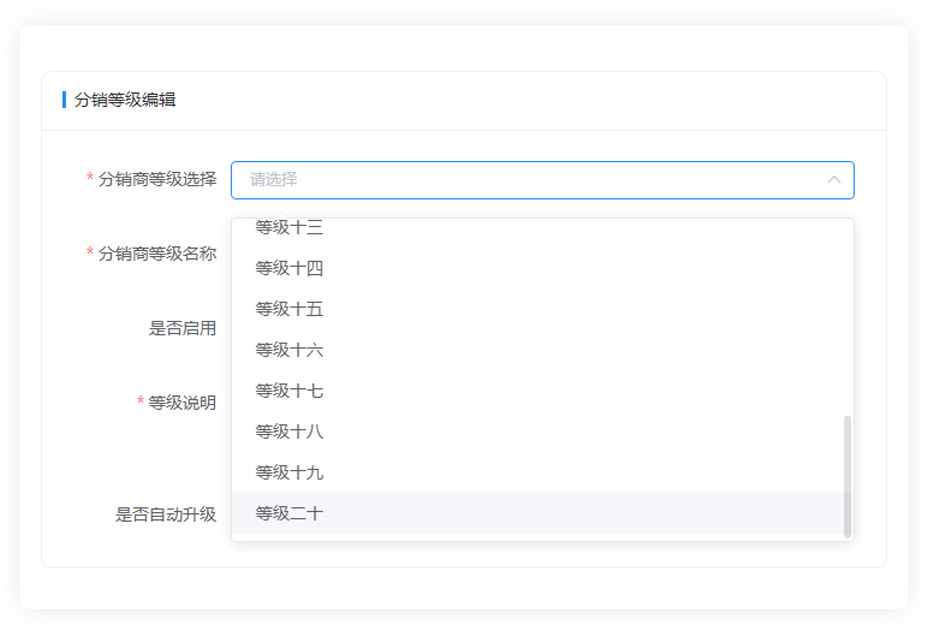Click the 是否自动升级 label
Screen dimensions: 927x635
pos(165,515)
